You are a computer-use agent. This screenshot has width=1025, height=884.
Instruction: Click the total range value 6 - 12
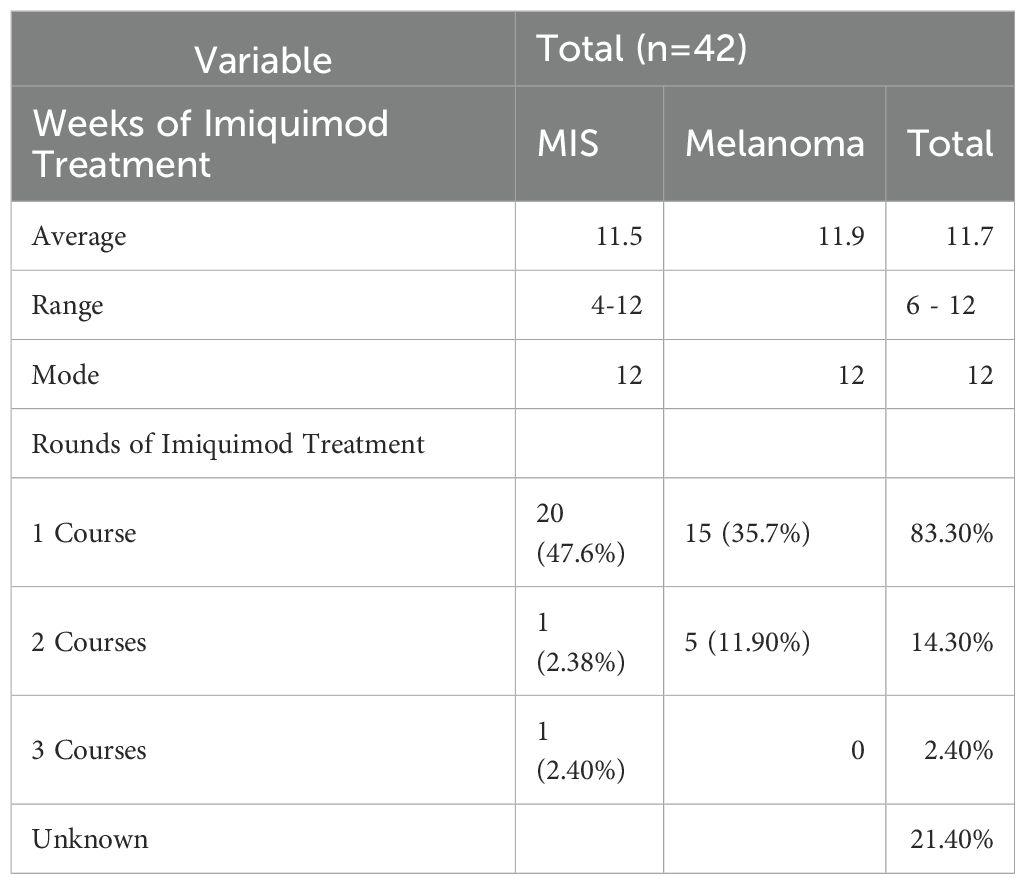pos(940,305)
